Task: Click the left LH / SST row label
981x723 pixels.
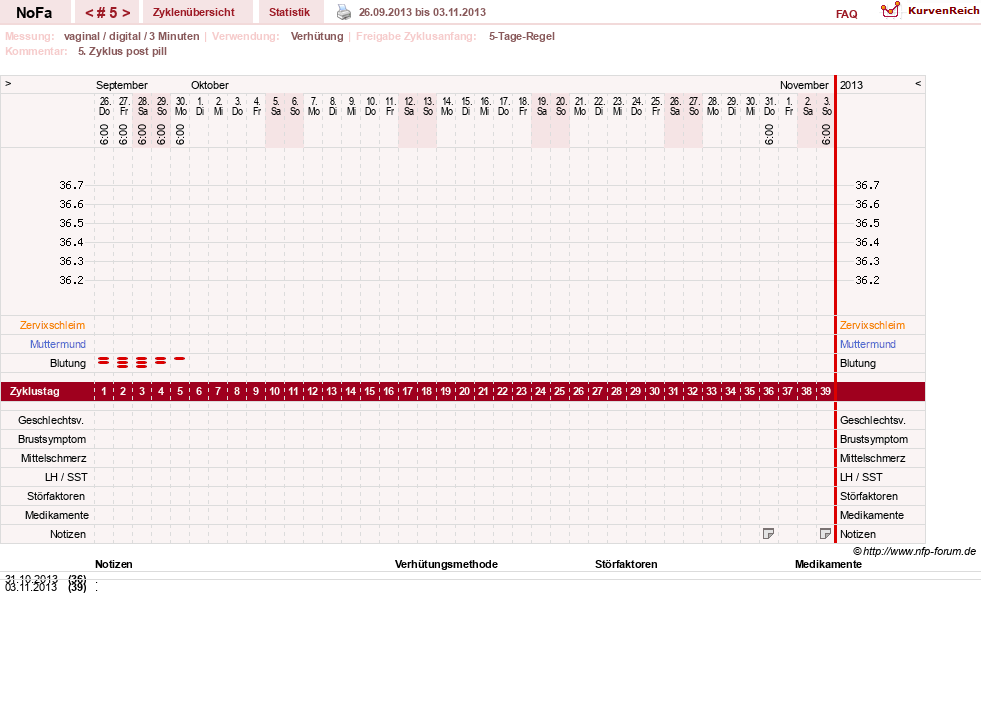Action: (x=66, y=477)
